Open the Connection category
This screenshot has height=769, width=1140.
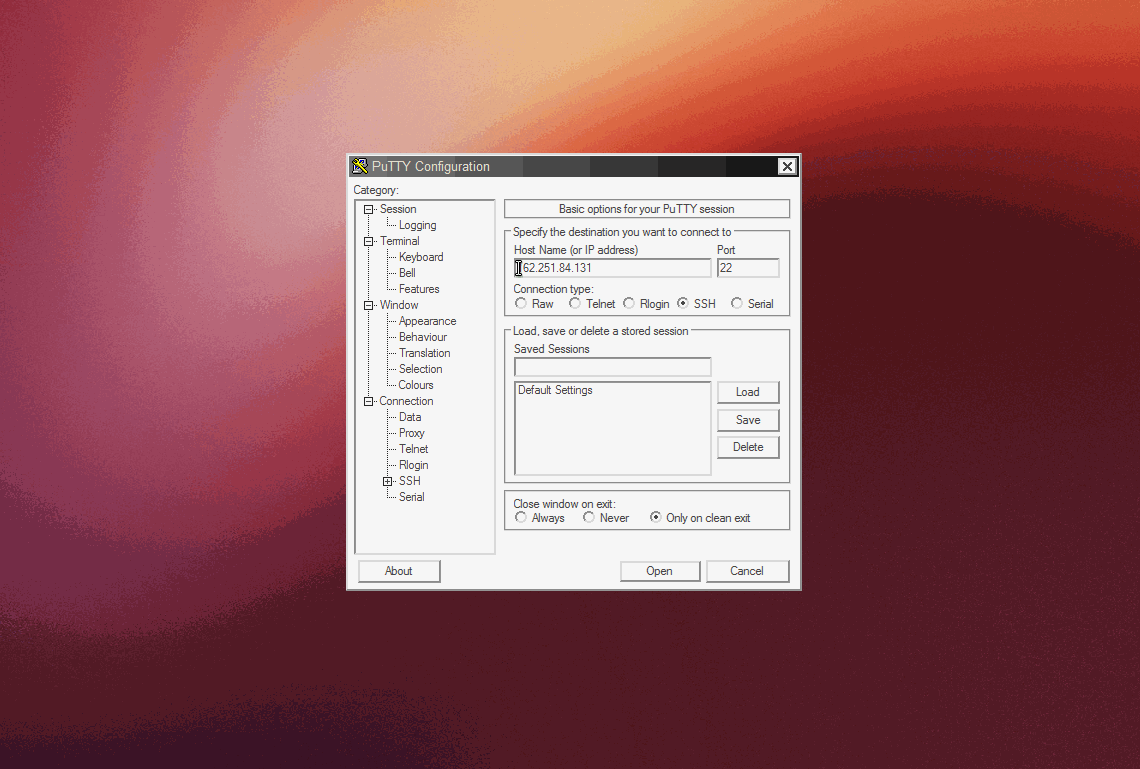tap(406, 401)
